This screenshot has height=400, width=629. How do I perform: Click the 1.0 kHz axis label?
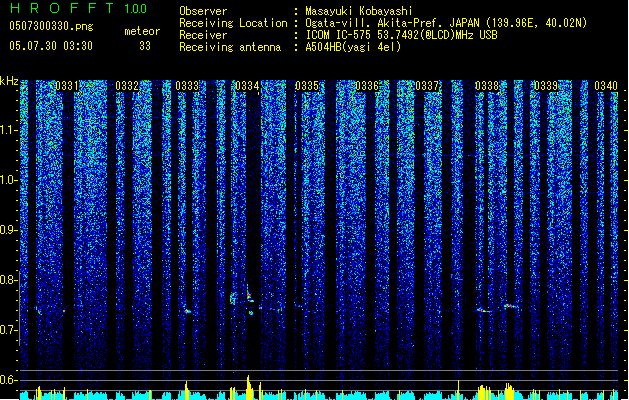[x=9, y=180]
